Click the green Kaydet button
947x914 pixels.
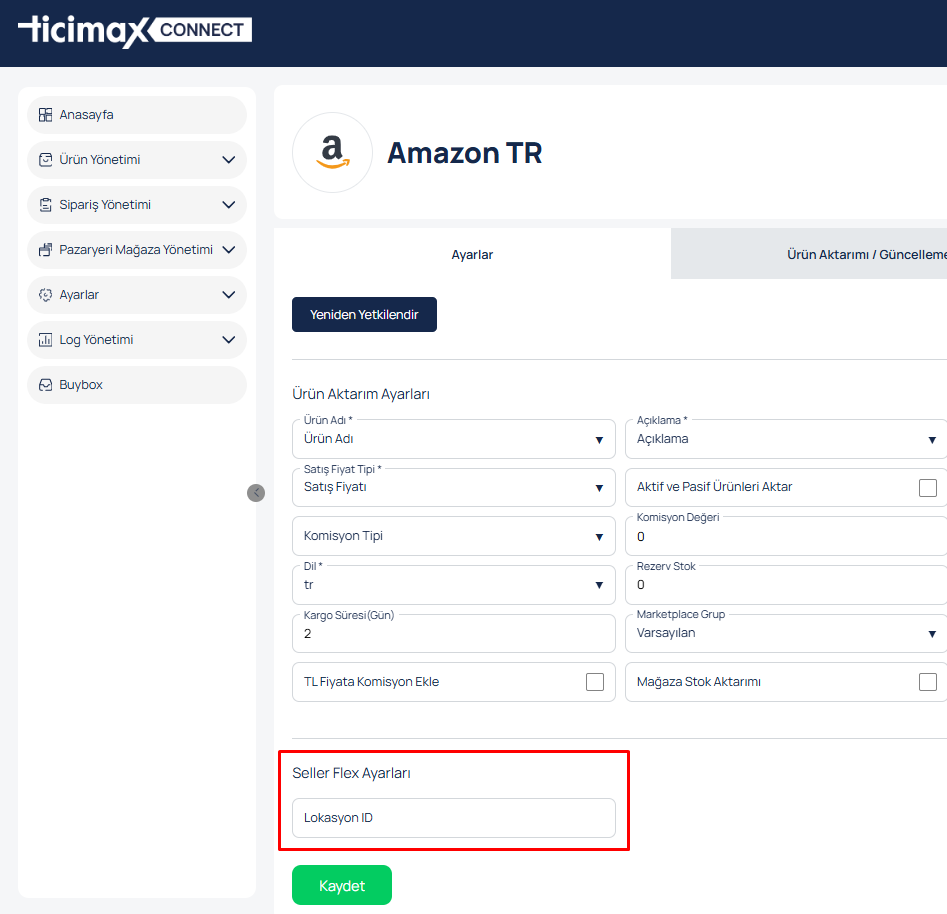(x=342, y=885)
